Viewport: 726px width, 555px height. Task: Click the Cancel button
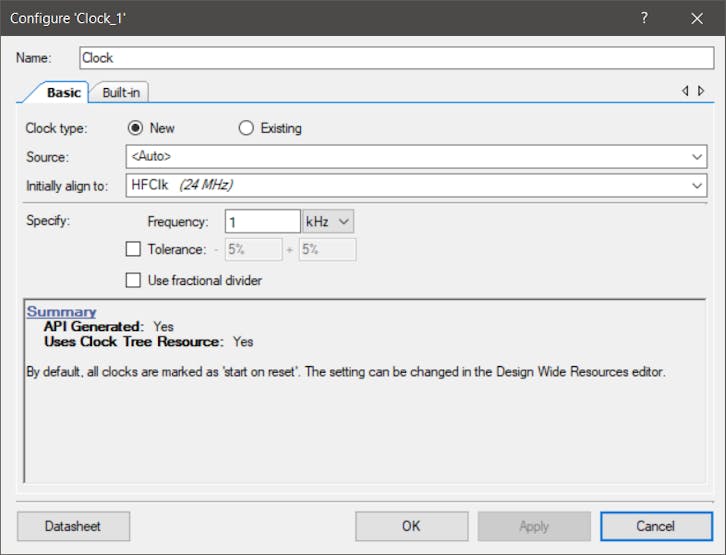[x=655, y=526]
